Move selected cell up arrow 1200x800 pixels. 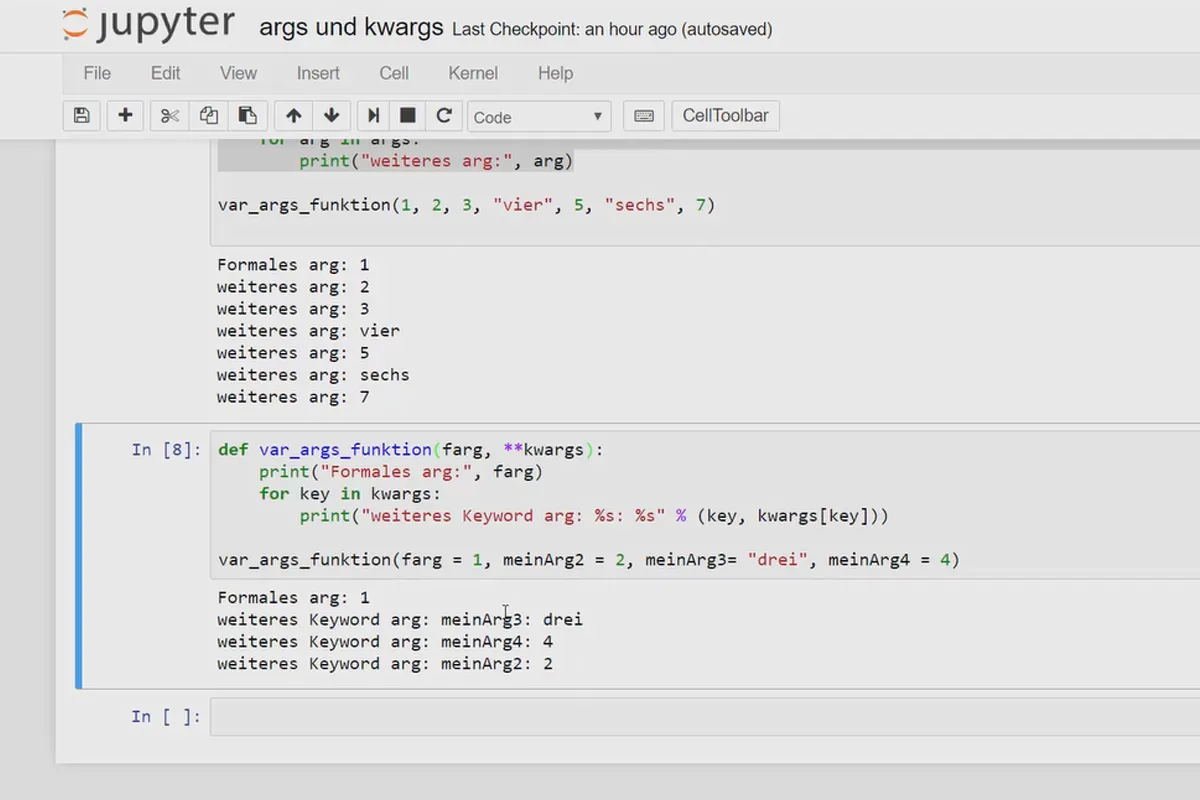tap(293, 116)
